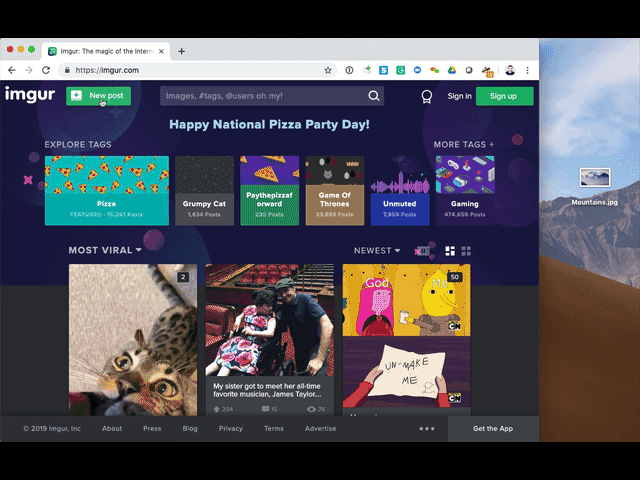Click the views eye icon showing 7K
This screenshot has height=480, width=640.
311,409
